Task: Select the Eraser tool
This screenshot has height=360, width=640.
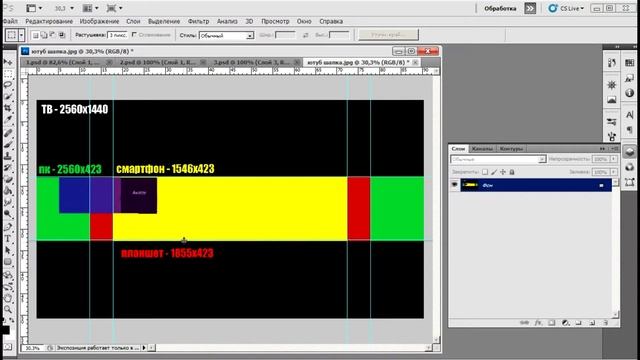Action: (8, 179)
